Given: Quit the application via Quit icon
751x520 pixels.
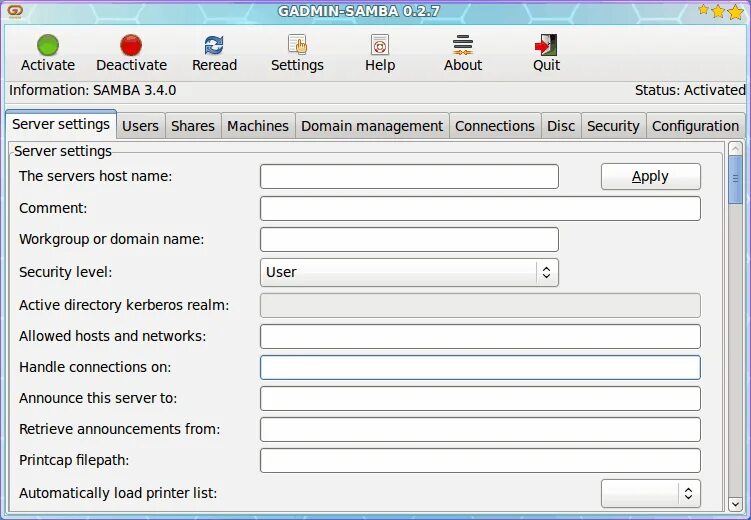Looking at the screenshot, I should point(546,45).
